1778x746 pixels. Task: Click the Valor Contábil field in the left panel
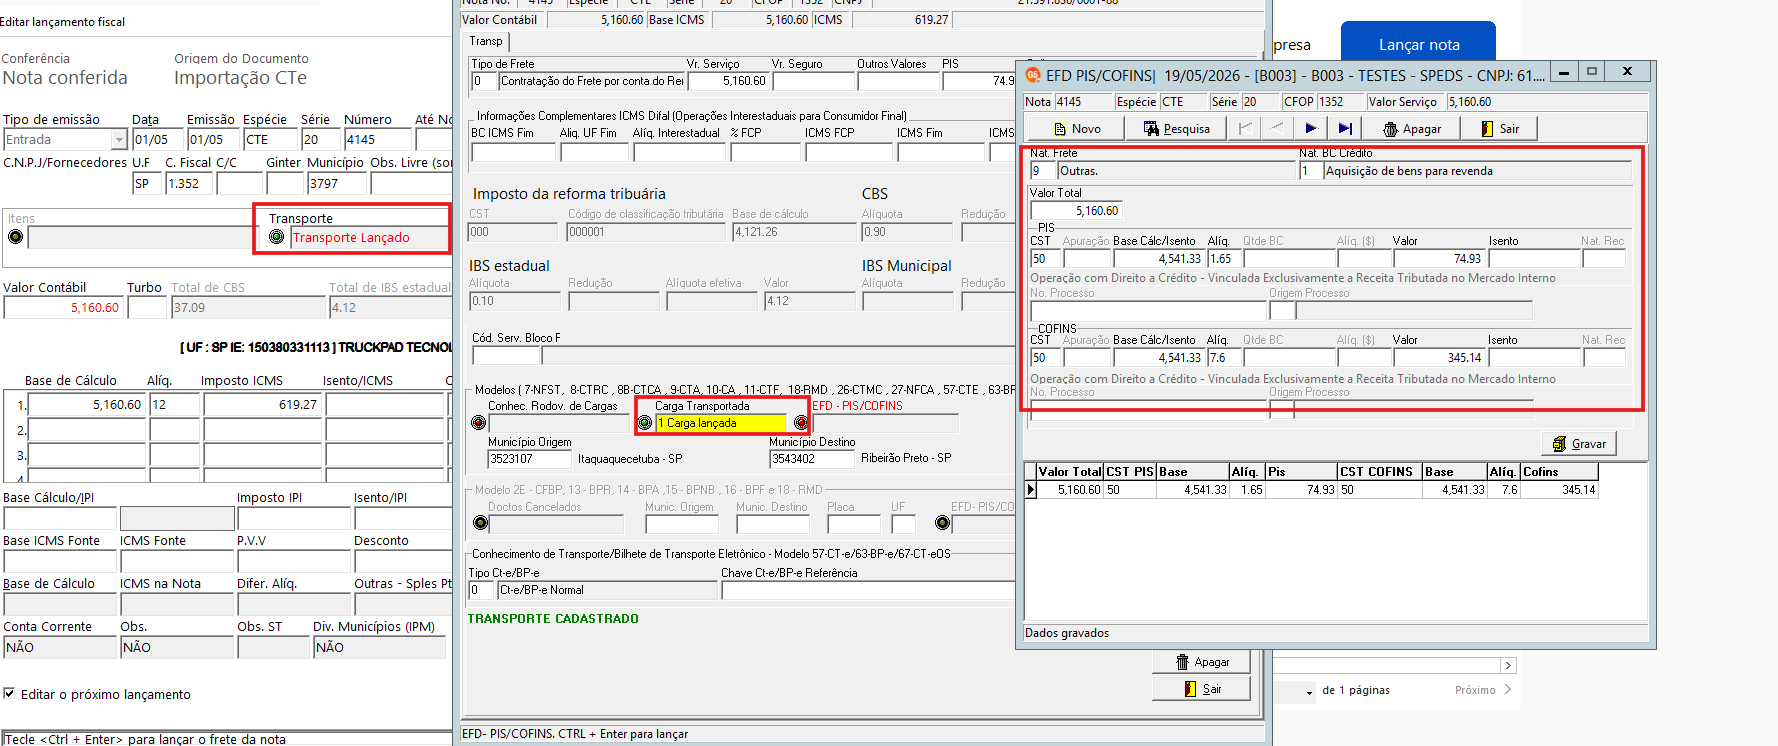coord(63,308)
